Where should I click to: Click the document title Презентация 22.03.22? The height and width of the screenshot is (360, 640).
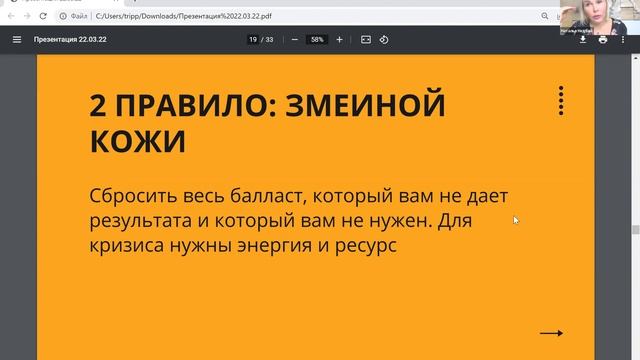pos(70,40)
